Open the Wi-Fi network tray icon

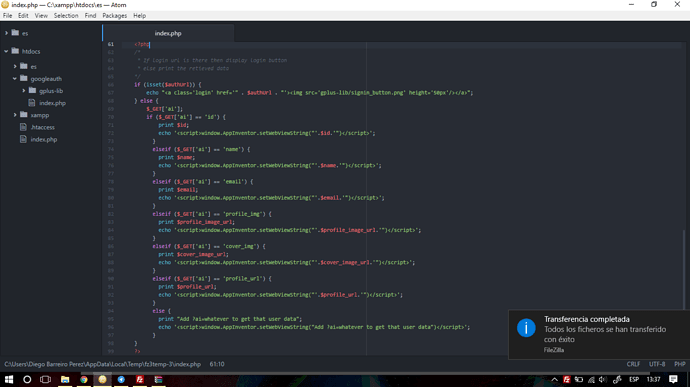click(x=591, y=380)
